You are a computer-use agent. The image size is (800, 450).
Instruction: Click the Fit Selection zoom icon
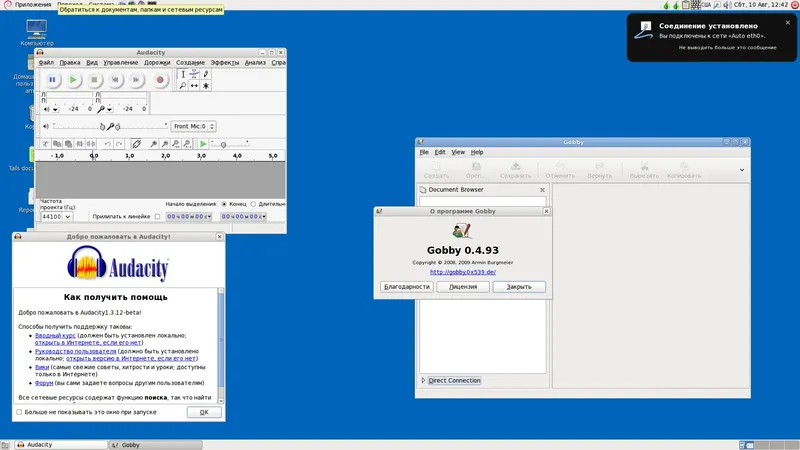tap(176, 144)
